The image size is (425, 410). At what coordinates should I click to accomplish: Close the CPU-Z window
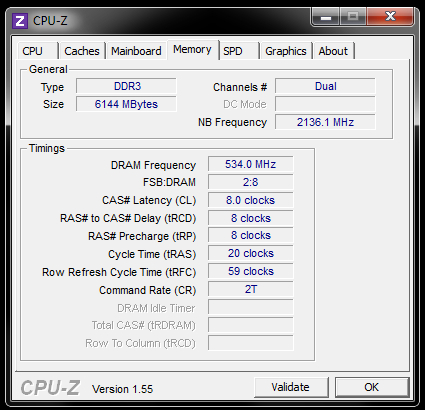point(390,17)
